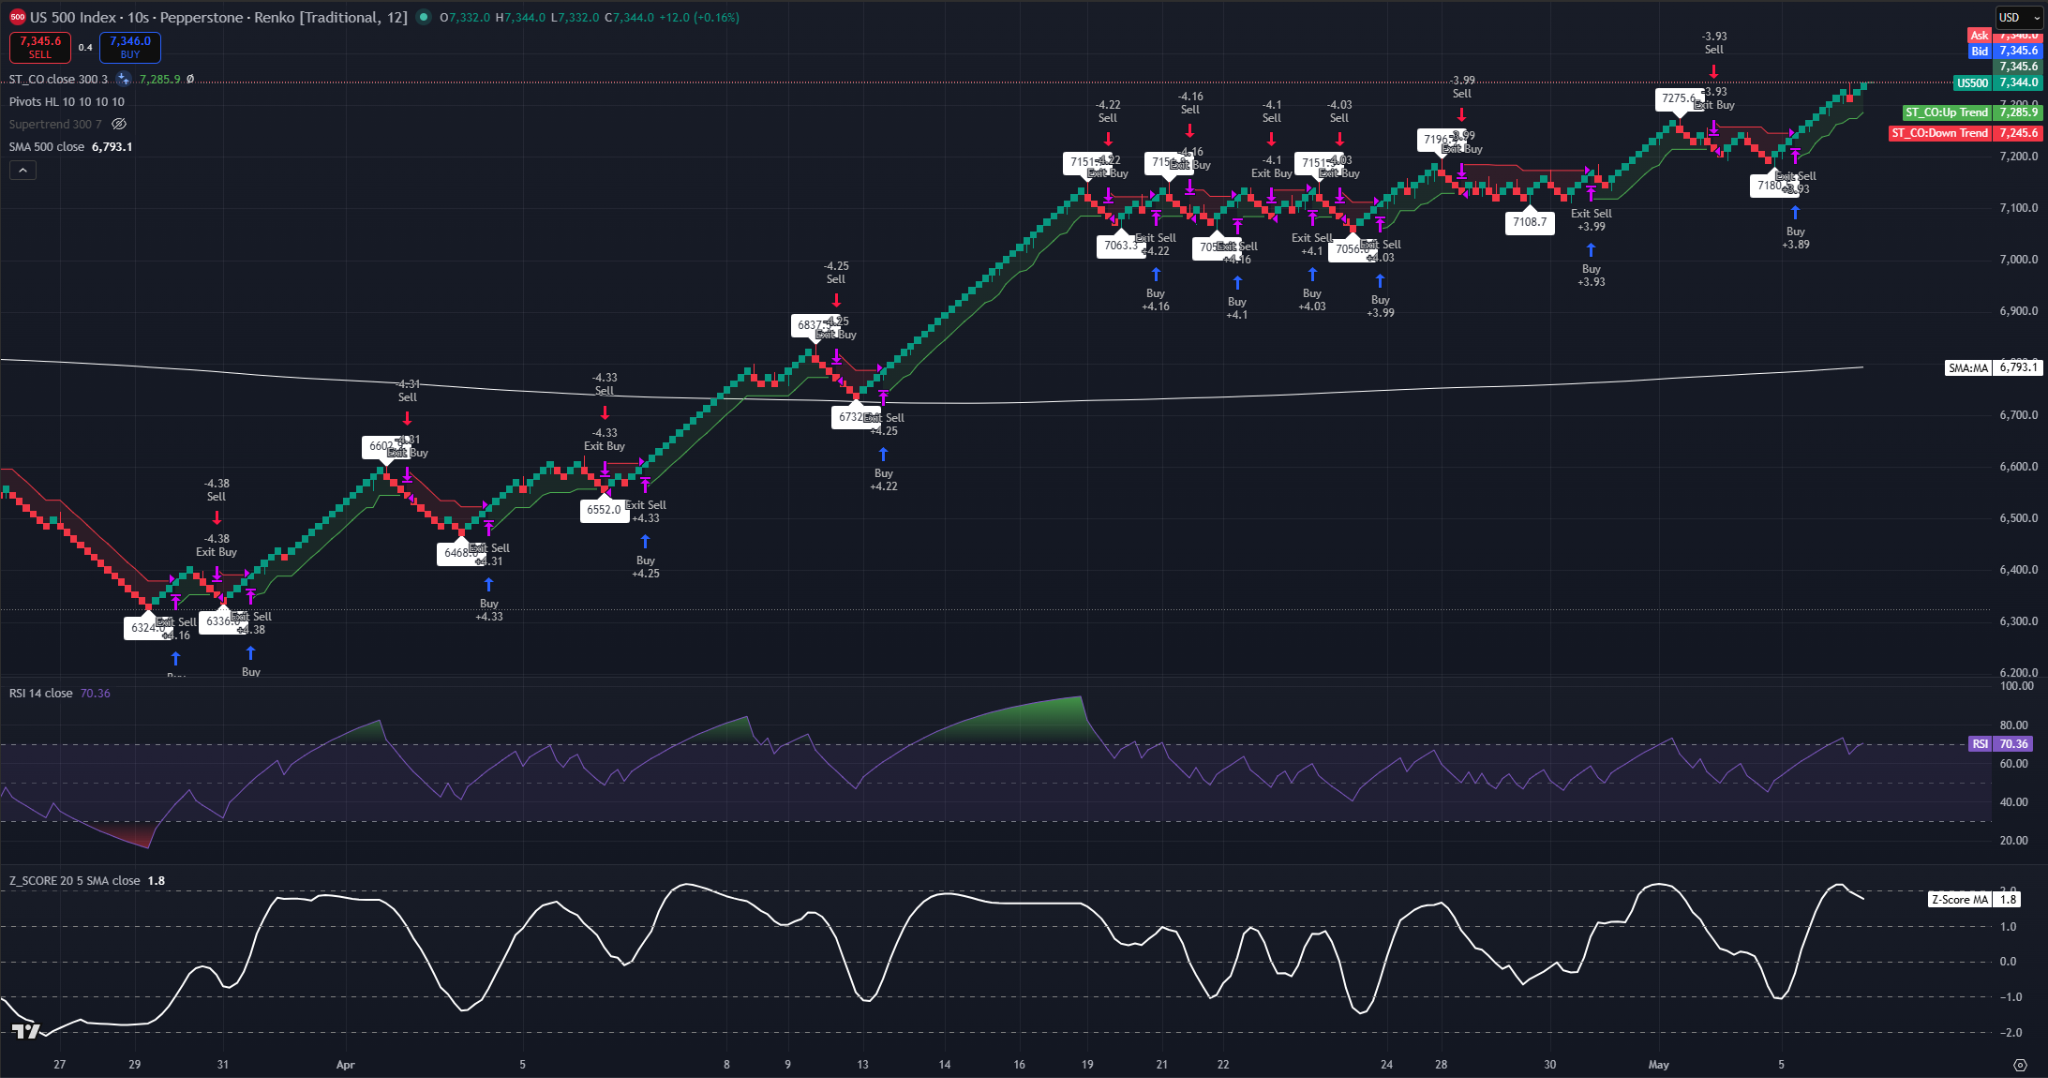
Task: Select the Z_SCORE 20 5 SMA close legend
Action: (x=75, y=881)
